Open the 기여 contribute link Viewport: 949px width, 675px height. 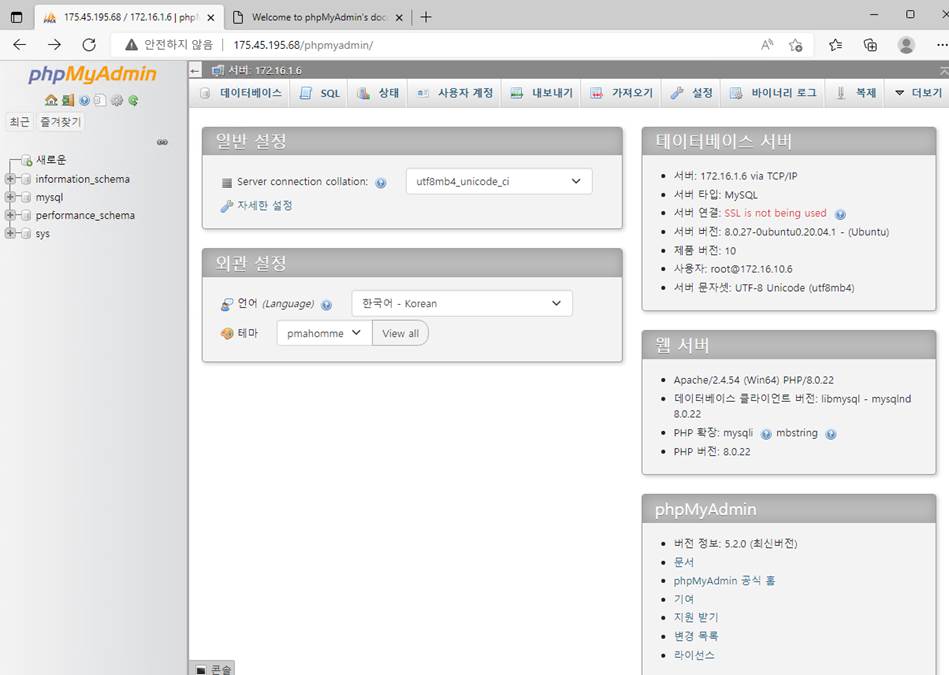point(683,599)
